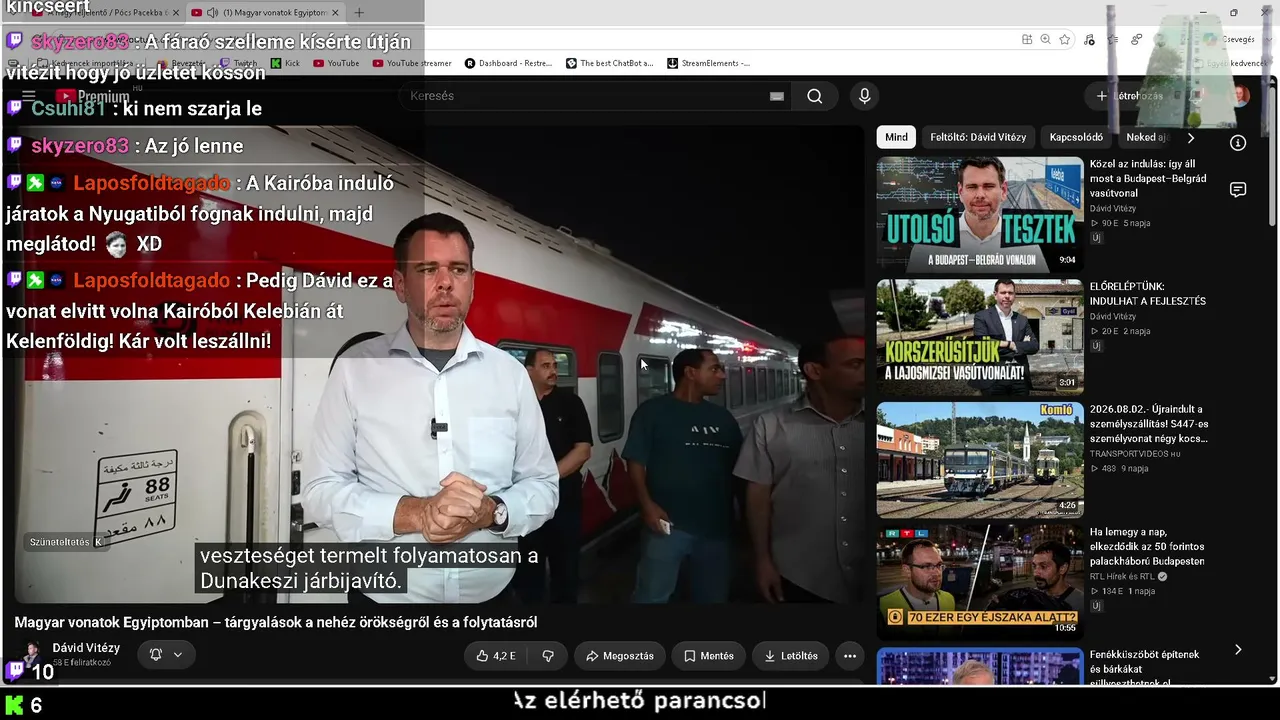Download the video with Letöltés button
The height and width of the screenshot is (720, 1280).
point(791,656)
